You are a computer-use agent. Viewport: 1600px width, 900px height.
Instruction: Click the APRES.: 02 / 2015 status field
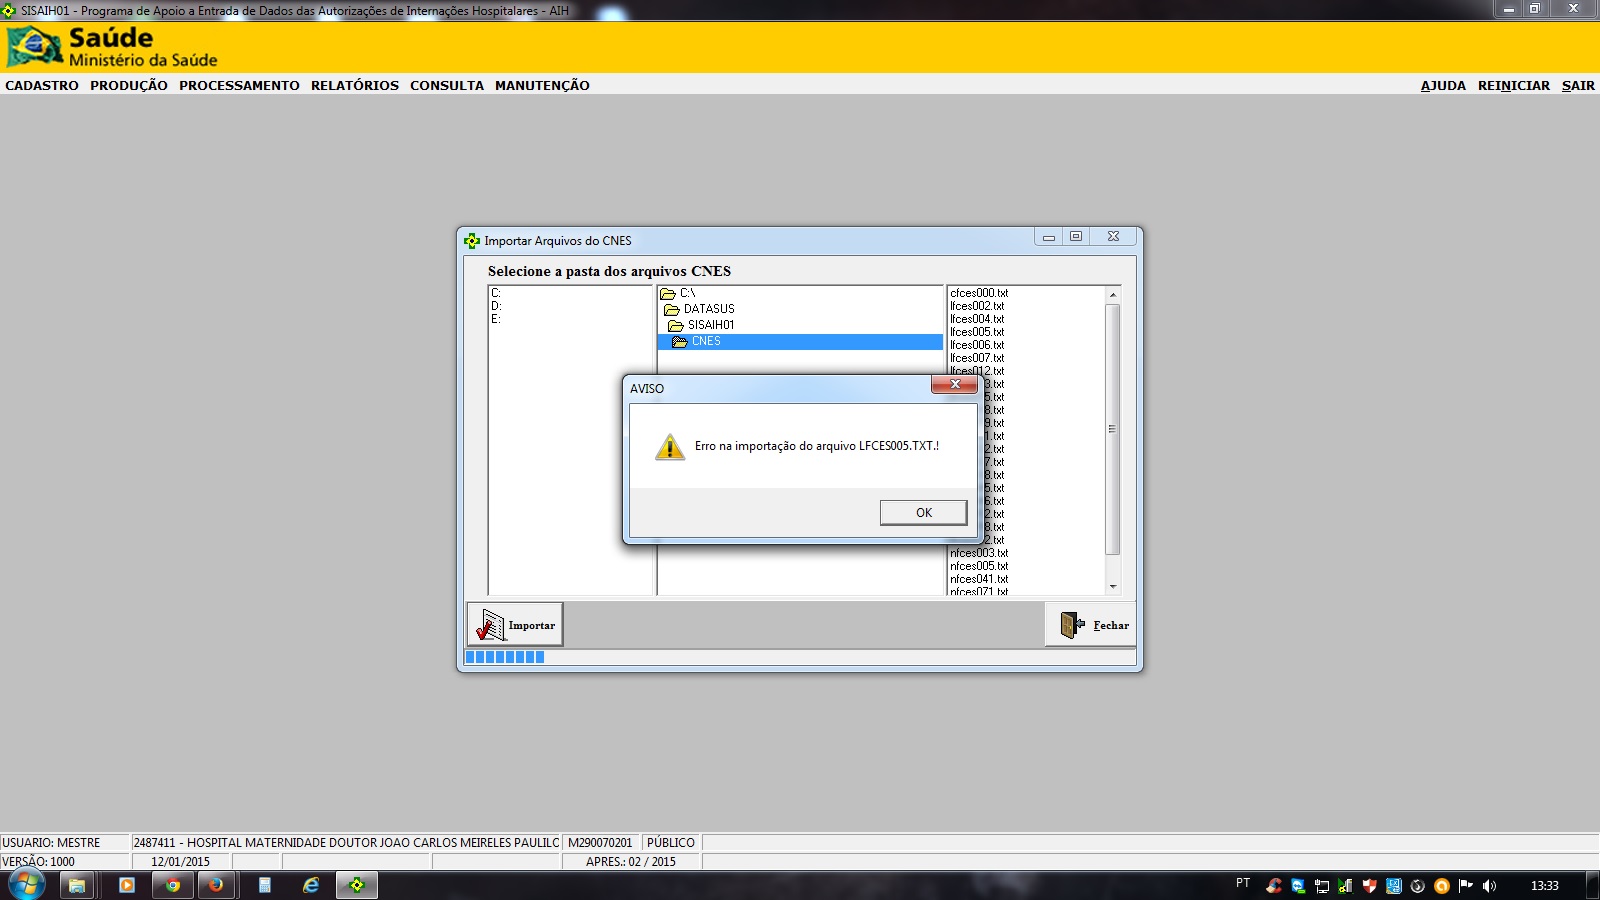(x=631, y=862)
